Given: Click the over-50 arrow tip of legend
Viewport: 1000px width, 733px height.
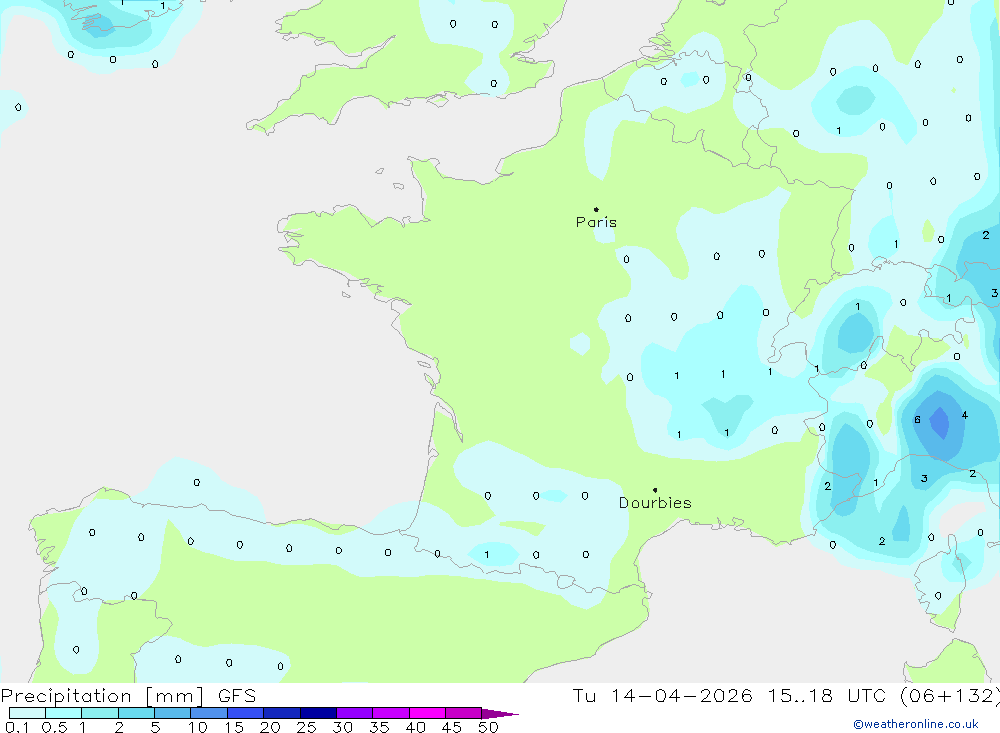Looking at the screenshot, I should [x=501, y=714].
